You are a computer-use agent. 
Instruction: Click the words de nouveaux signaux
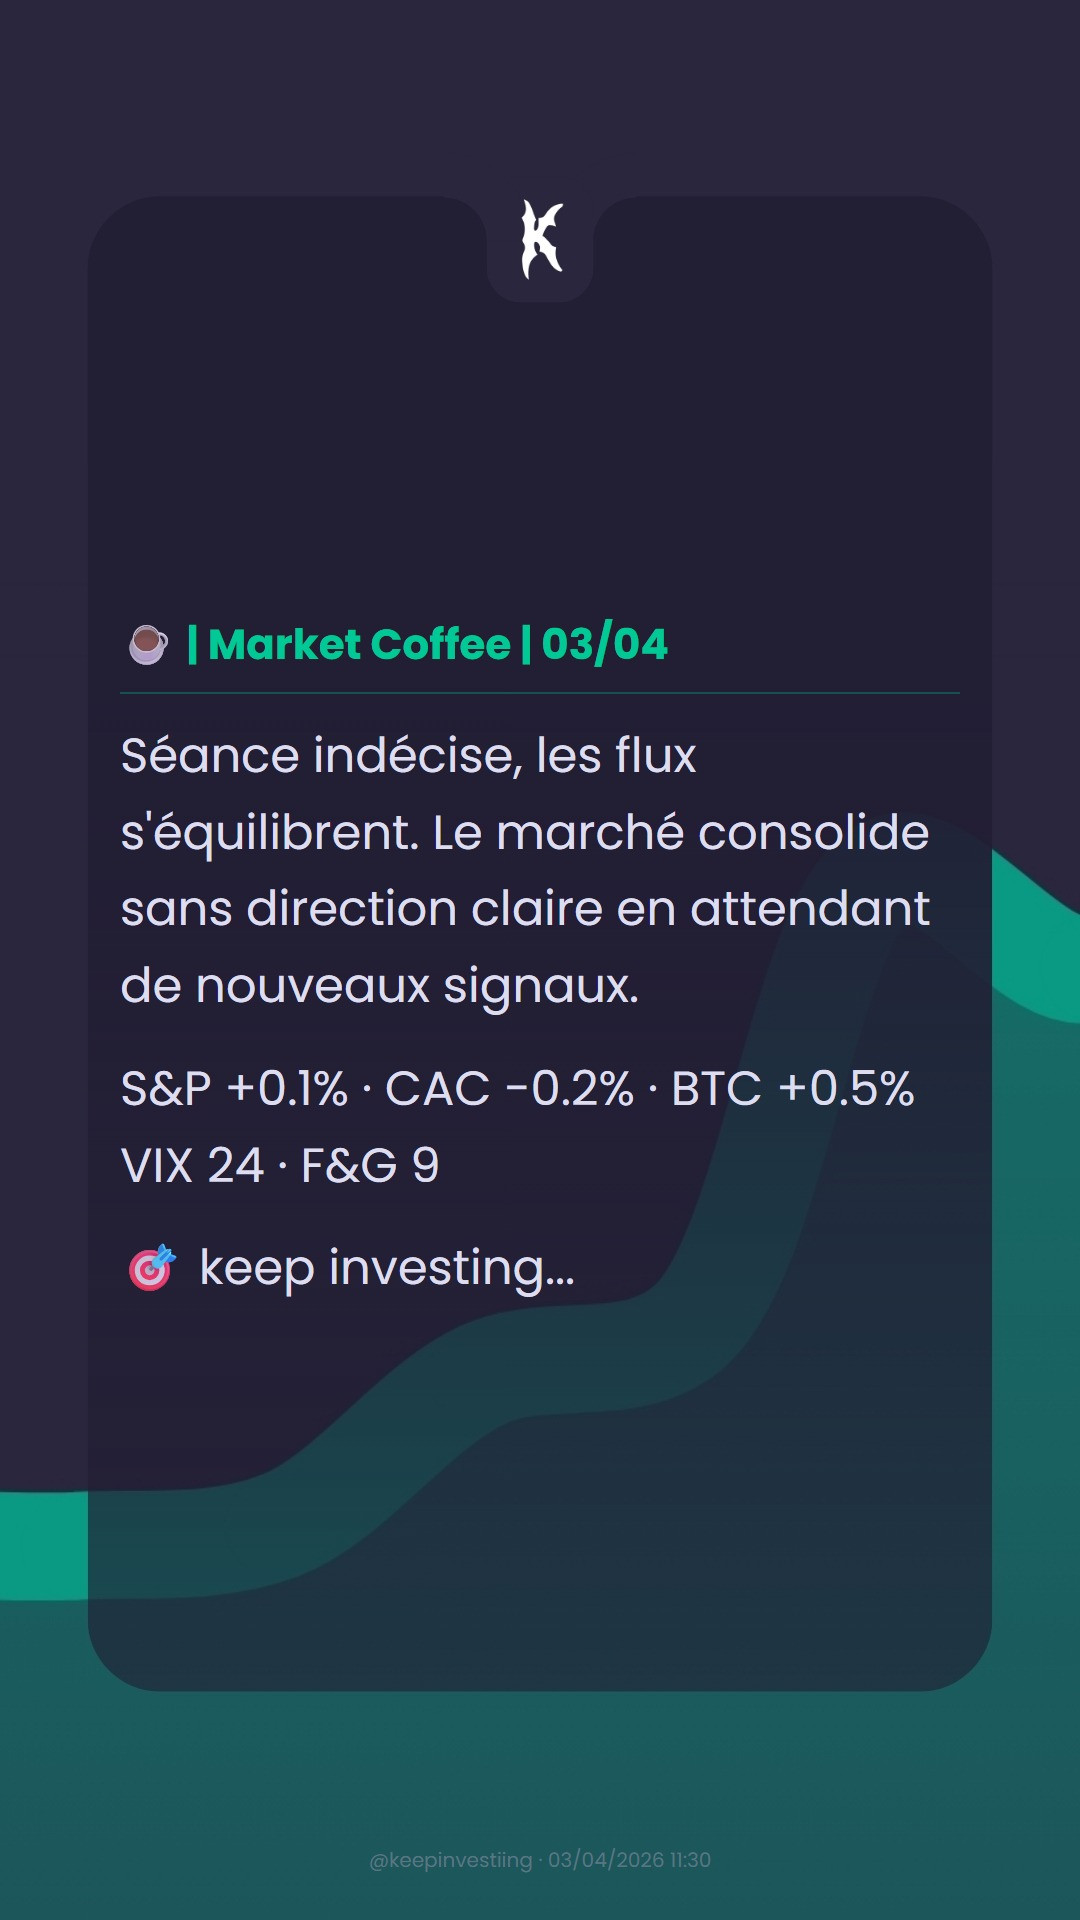380,987
